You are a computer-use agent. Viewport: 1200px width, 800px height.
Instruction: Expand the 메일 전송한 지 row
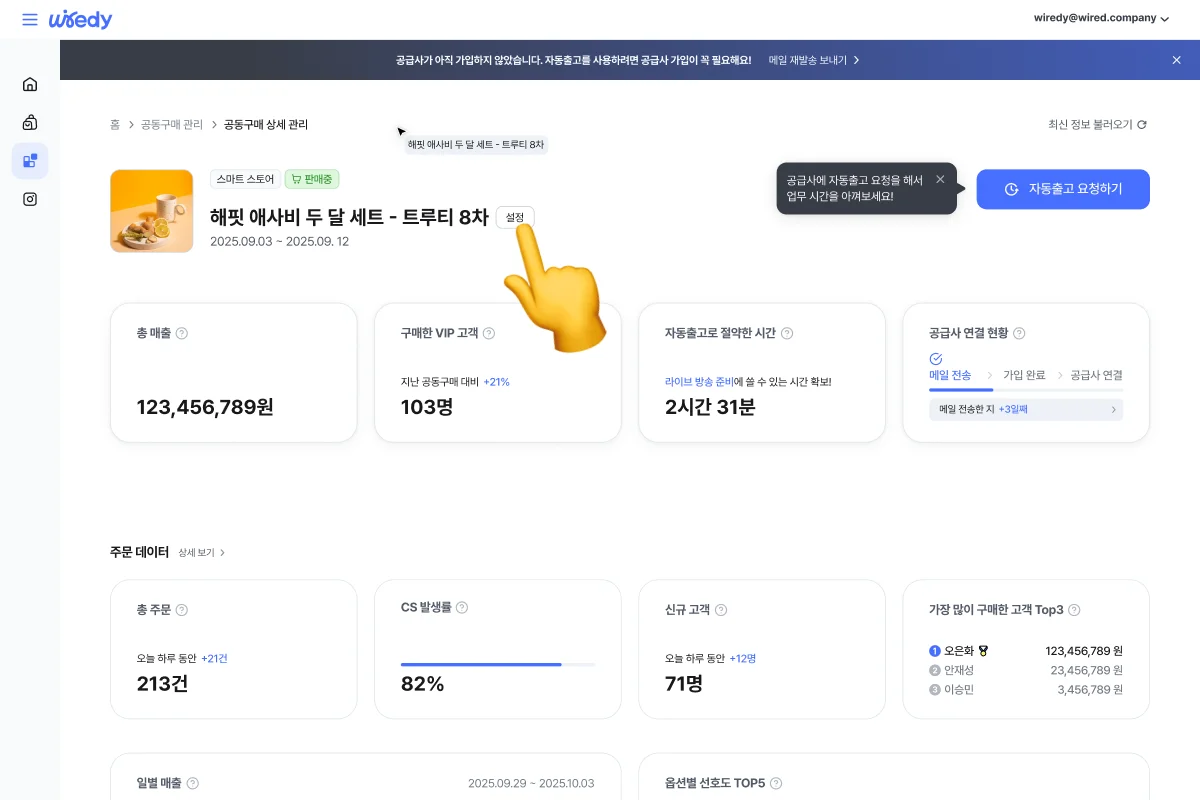[x=1025, y=409]
